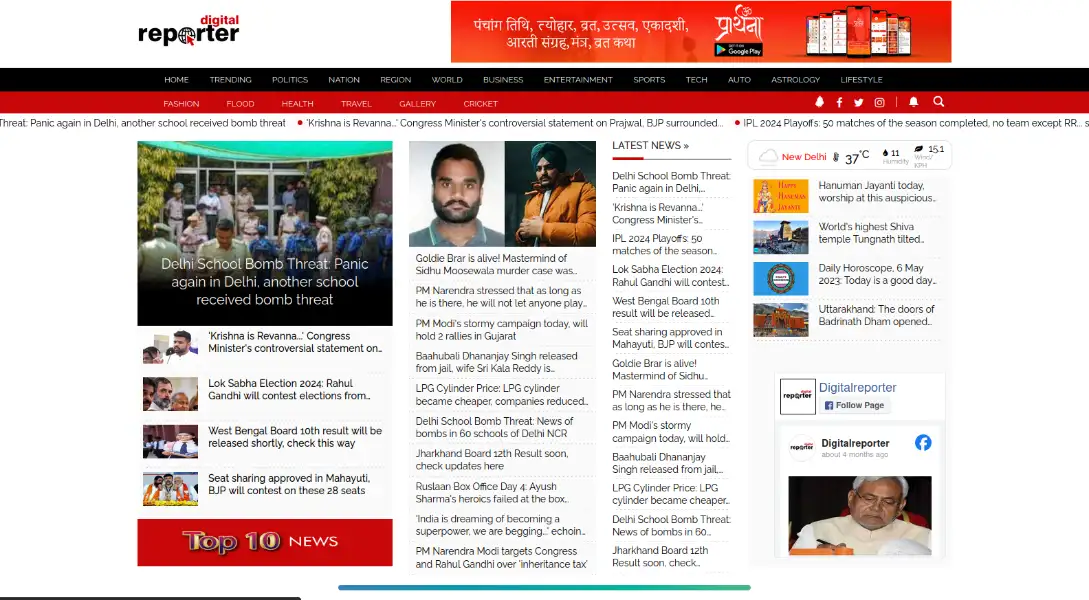Open the CRICKET item in the red menu
The image size is (1089, 600).
(x=480, y=104)
